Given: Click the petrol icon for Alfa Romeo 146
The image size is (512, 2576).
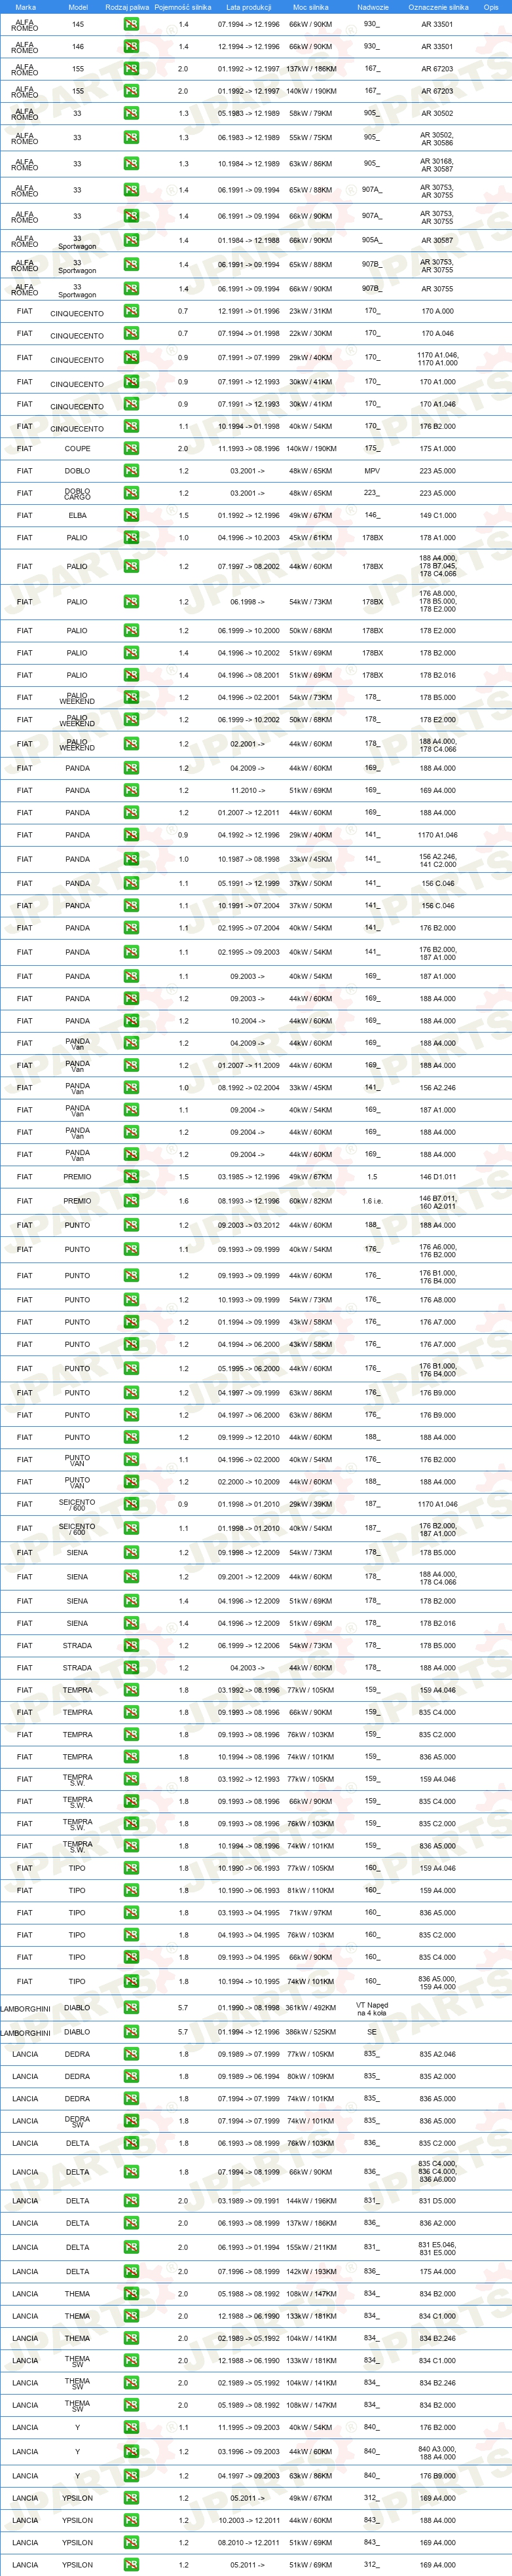Looking at the screenshot, I should tap(131, 46).
